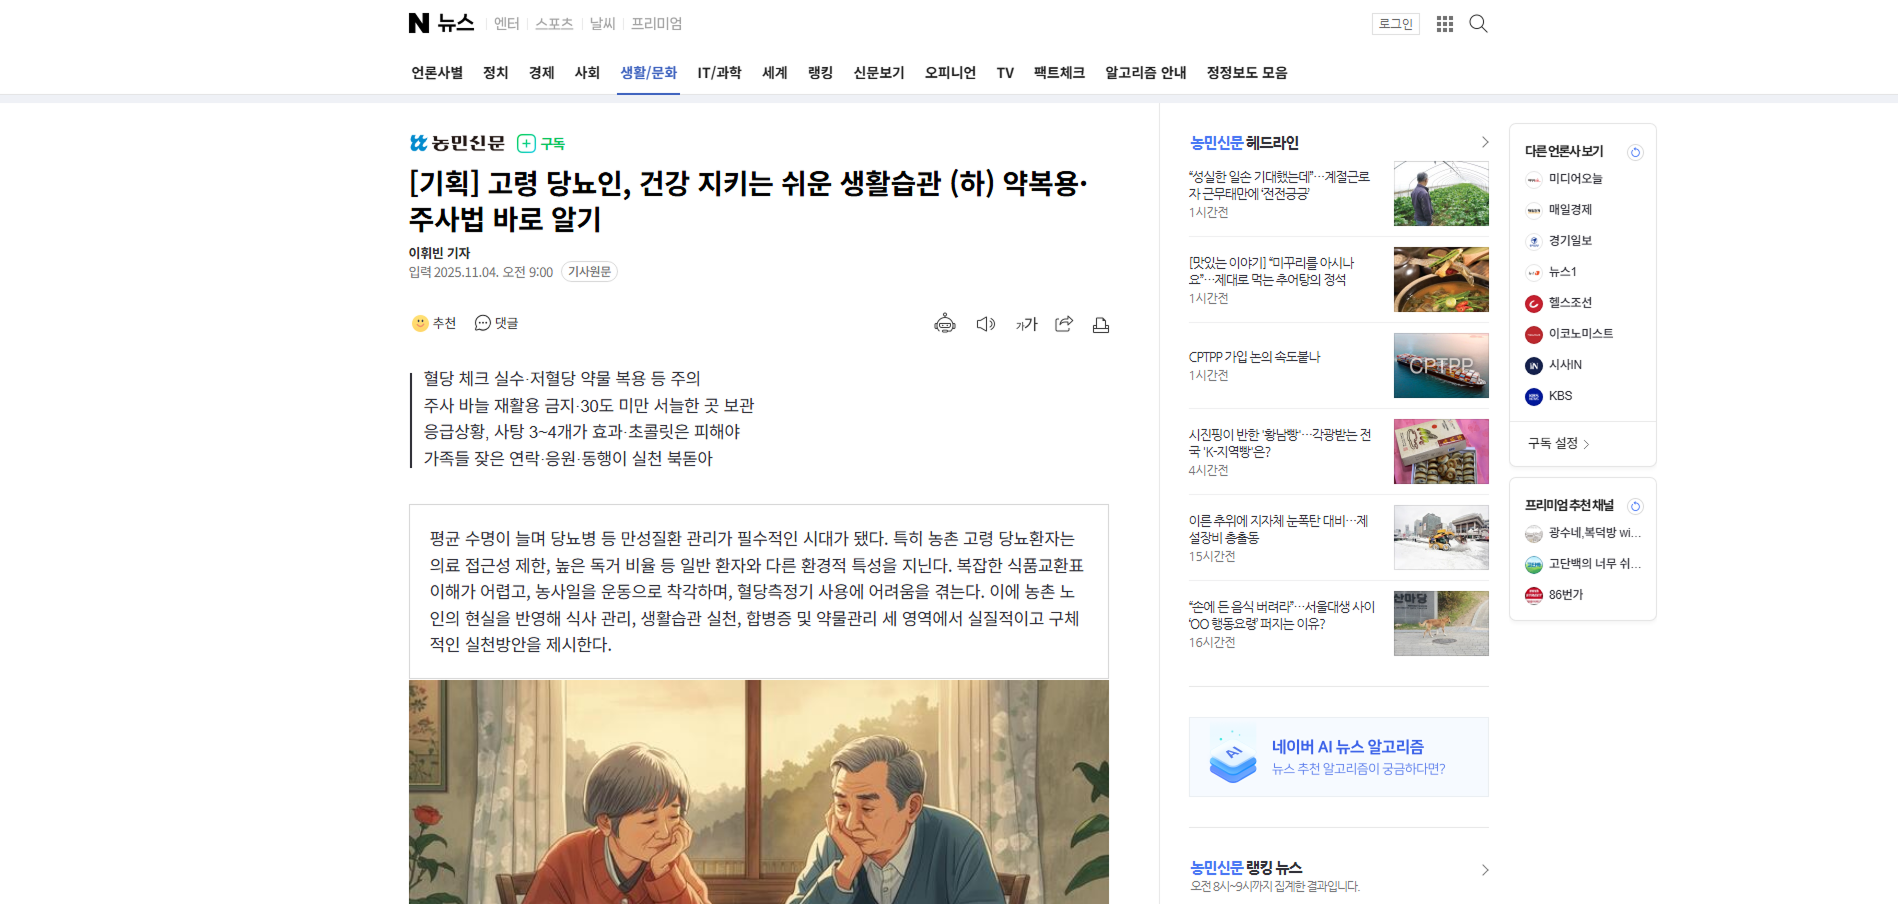Viewport: 1898px width, 904px height.
Task: Click the Naver N logo
Action: pyautogui.click(x=419, y=23)
